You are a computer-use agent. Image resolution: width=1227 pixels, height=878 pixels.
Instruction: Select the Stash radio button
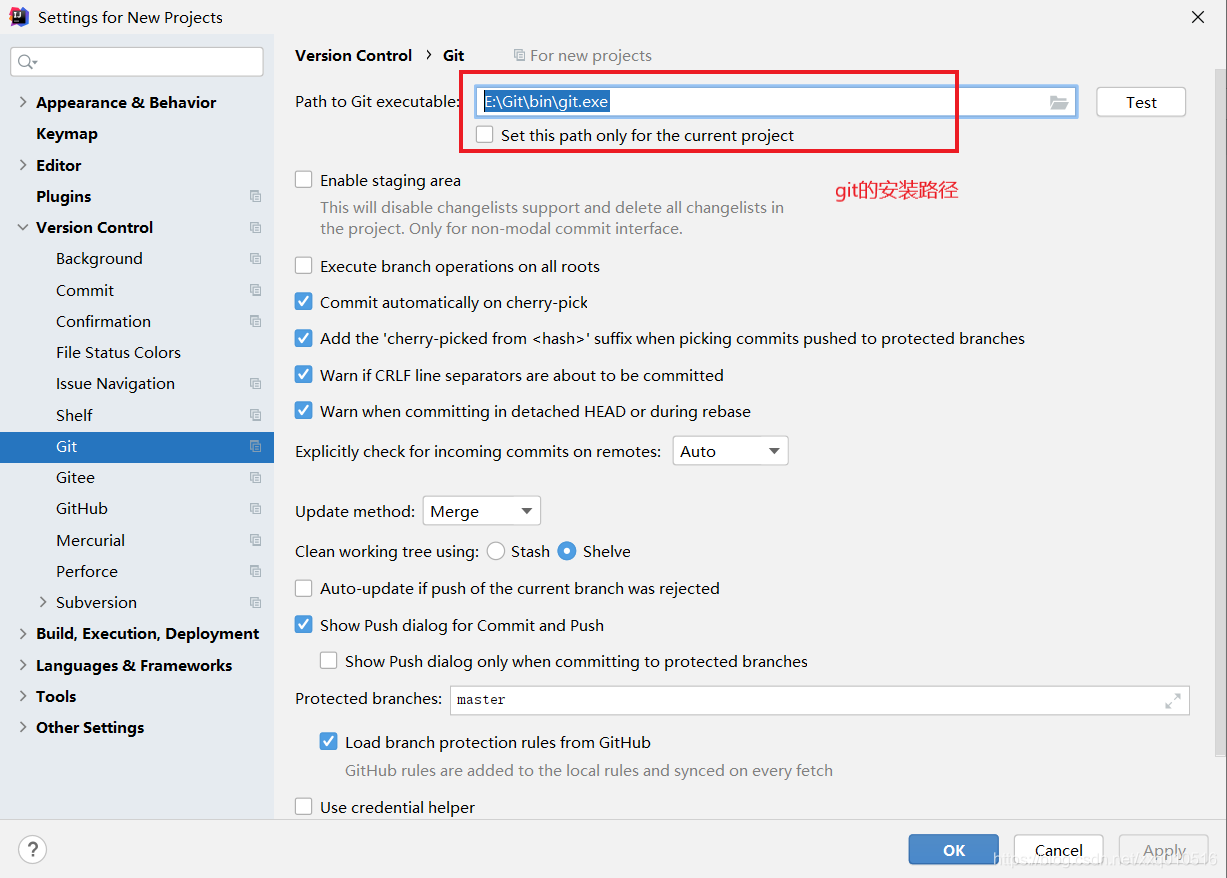(x=496, y=551)
